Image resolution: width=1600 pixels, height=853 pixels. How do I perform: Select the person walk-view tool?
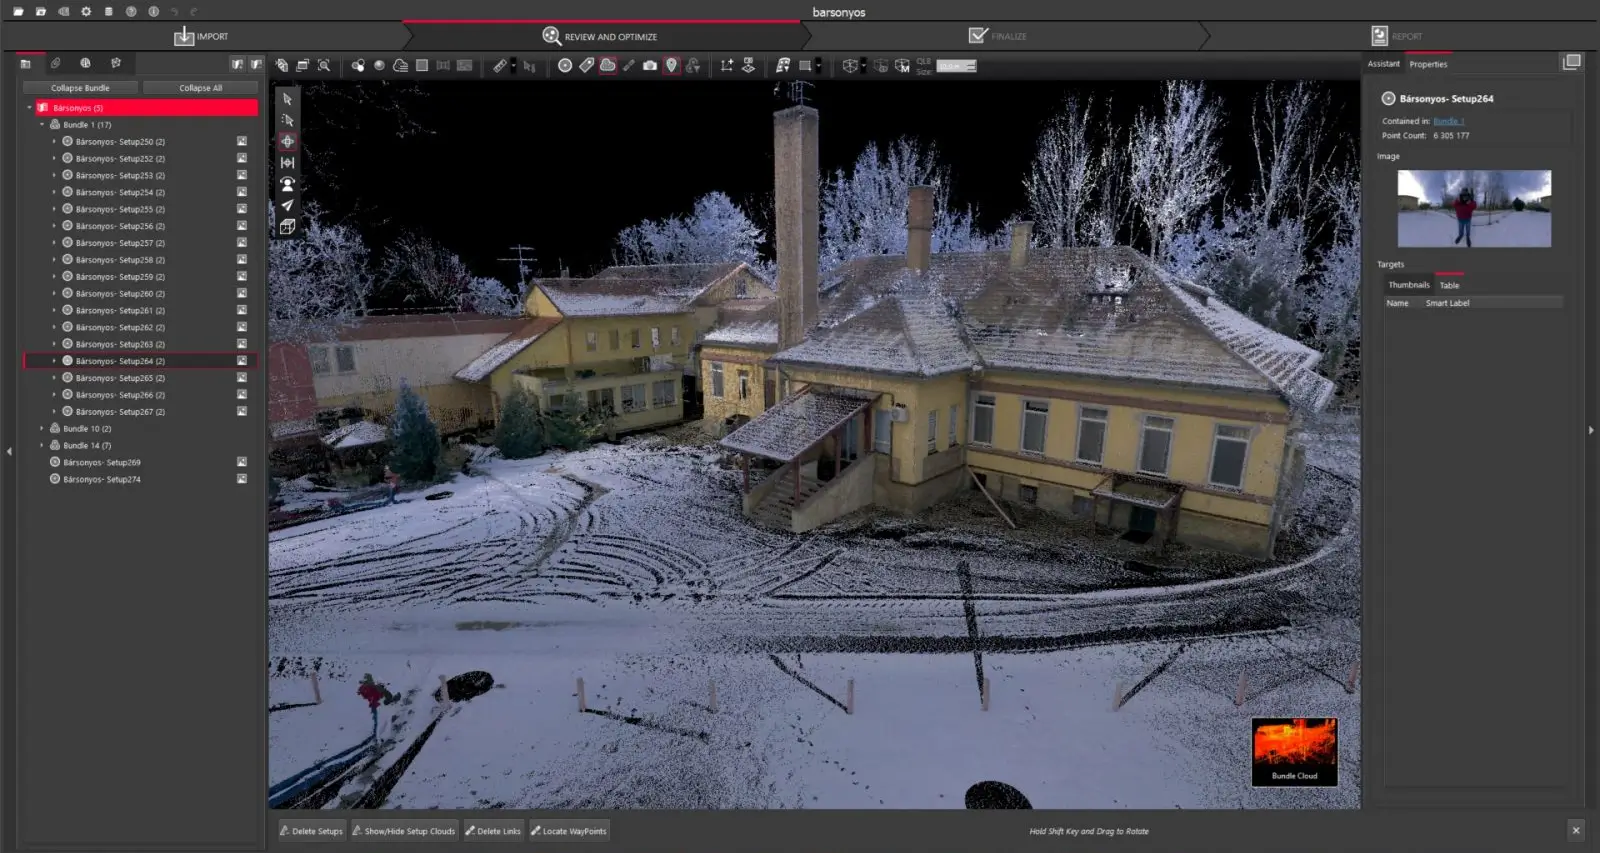click(x=287, y=184)
